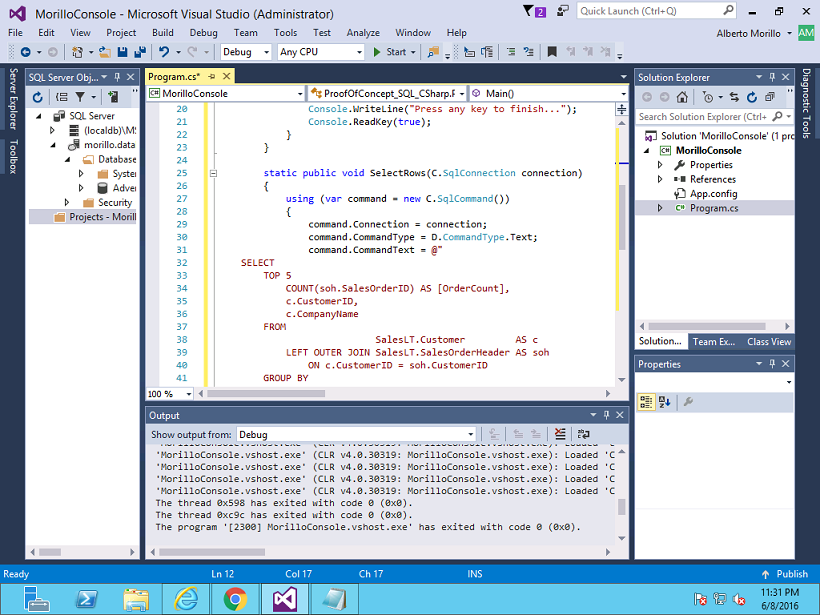
Task: Click the Output panel vertical scrollbar thumb
Action: [x=621, y=507]
